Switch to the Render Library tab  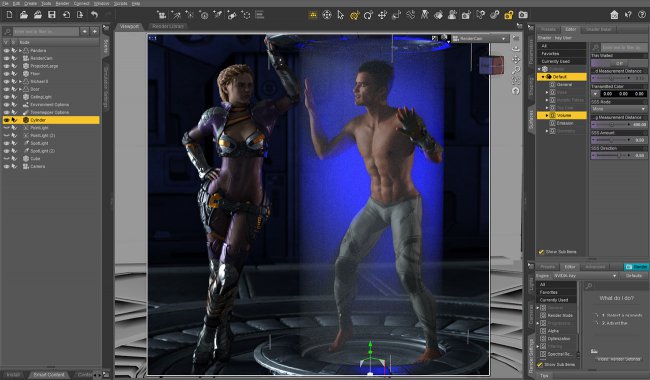point(167,26)
